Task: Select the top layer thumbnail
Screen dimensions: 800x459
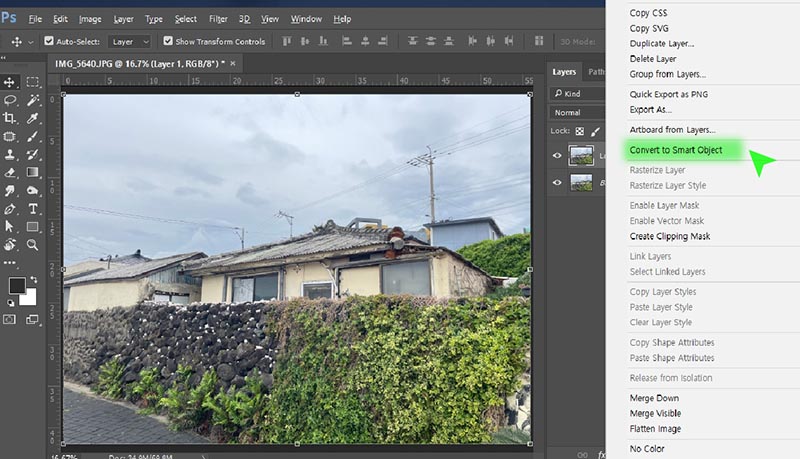Action: 581,156
